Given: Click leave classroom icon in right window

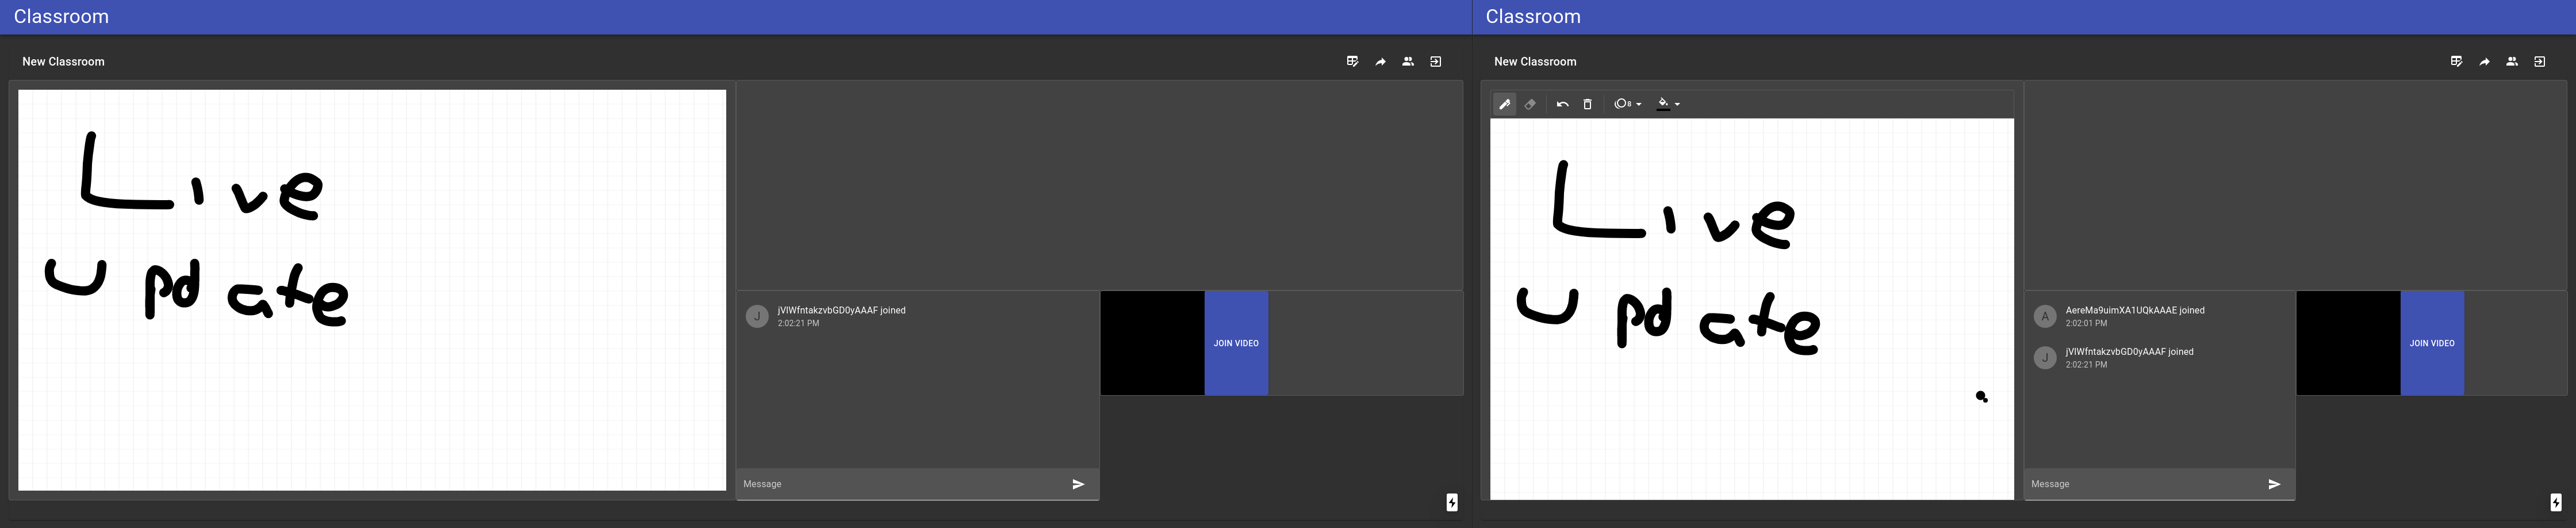Looking at the screenshot, I should (2539, 62).
